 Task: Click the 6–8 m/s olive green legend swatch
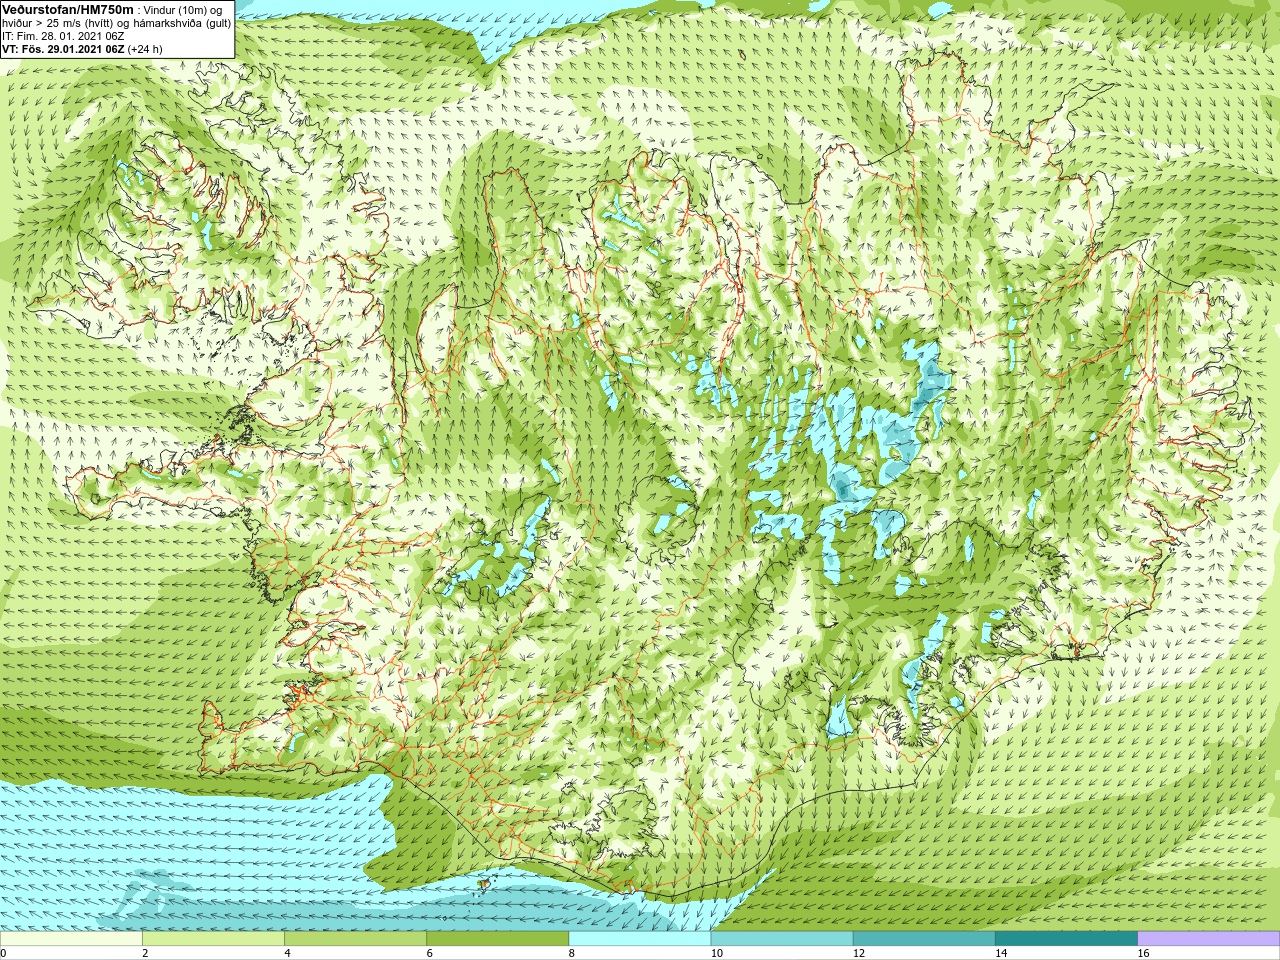(497, 939)
